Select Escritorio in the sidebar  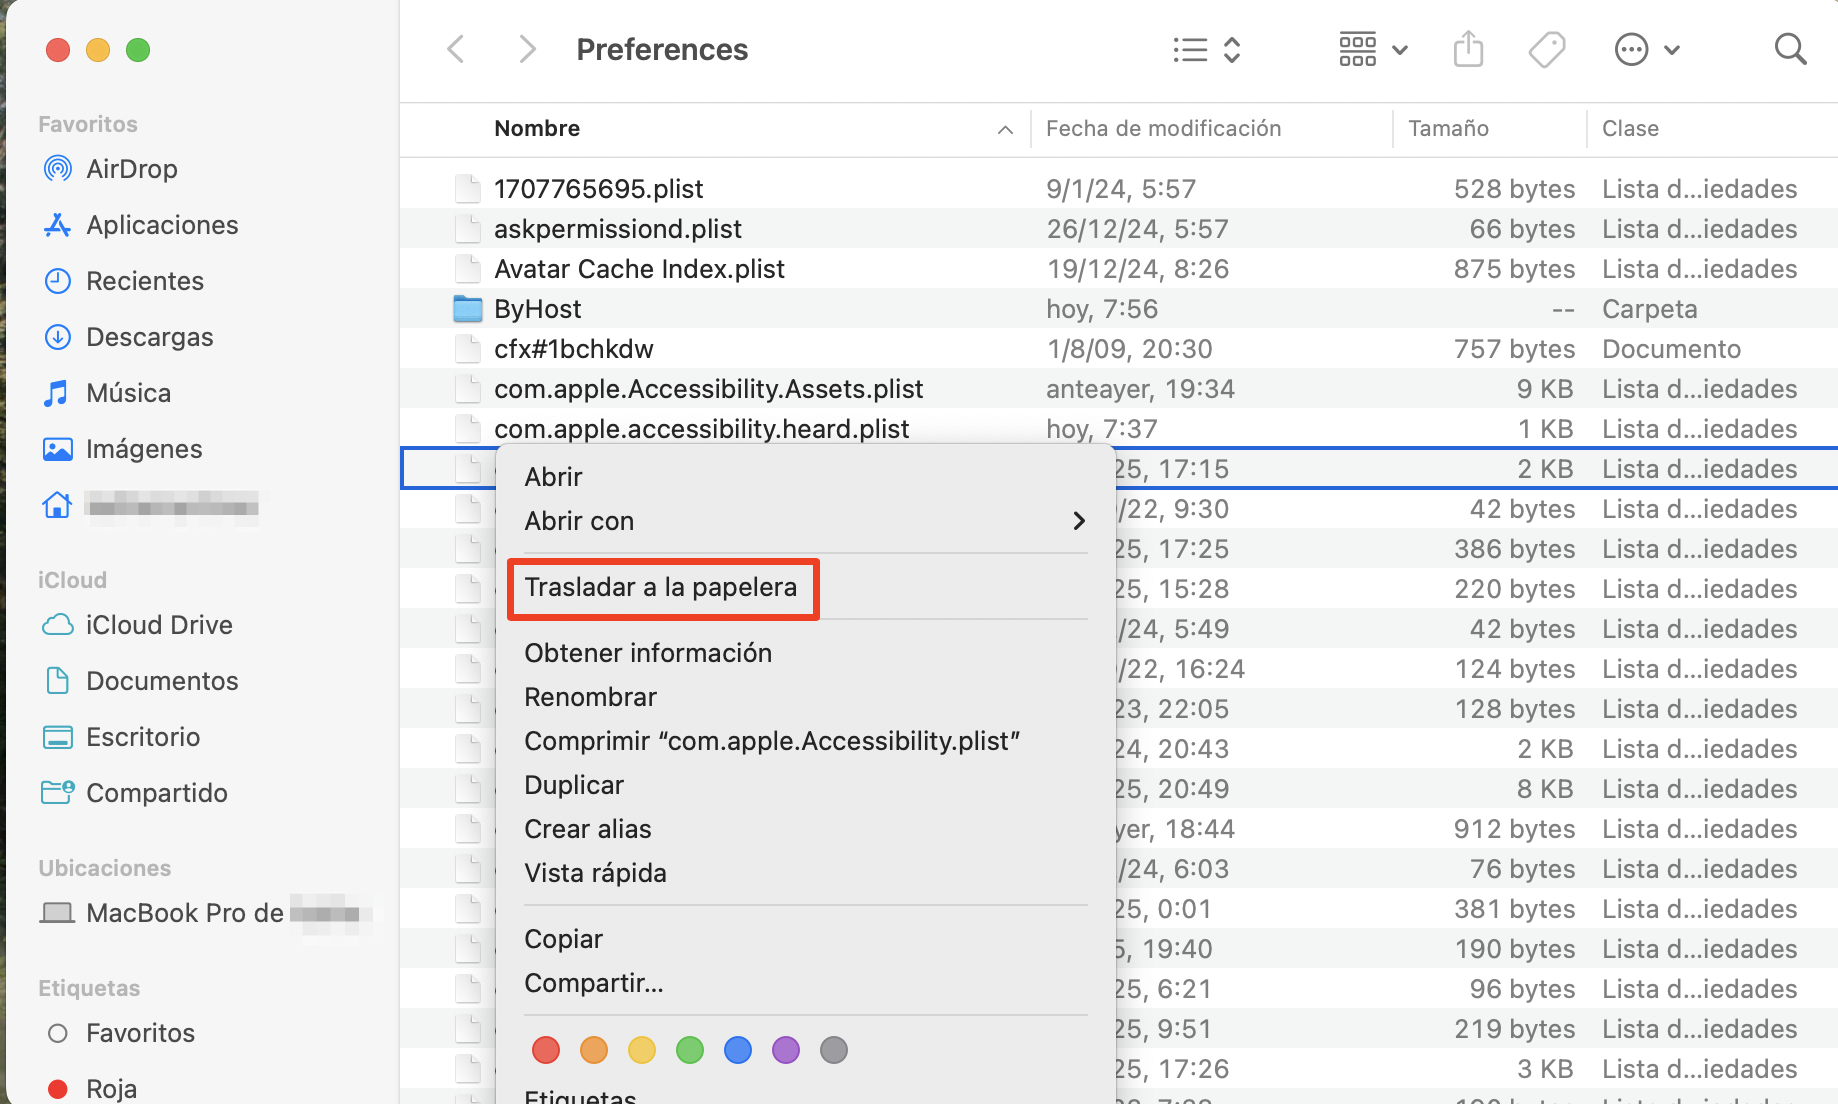pos(143,736)
